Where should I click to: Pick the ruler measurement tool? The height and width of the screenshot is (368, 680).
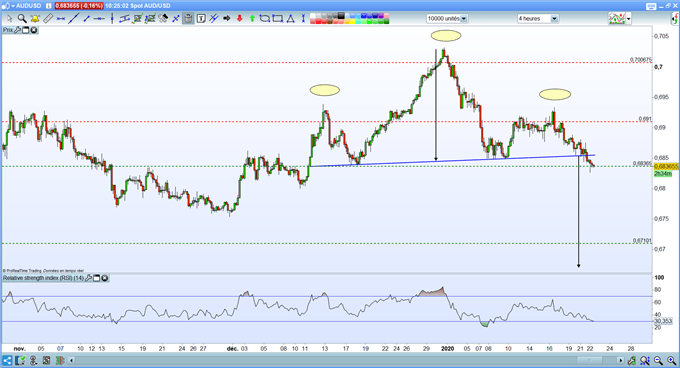(48, 19)
